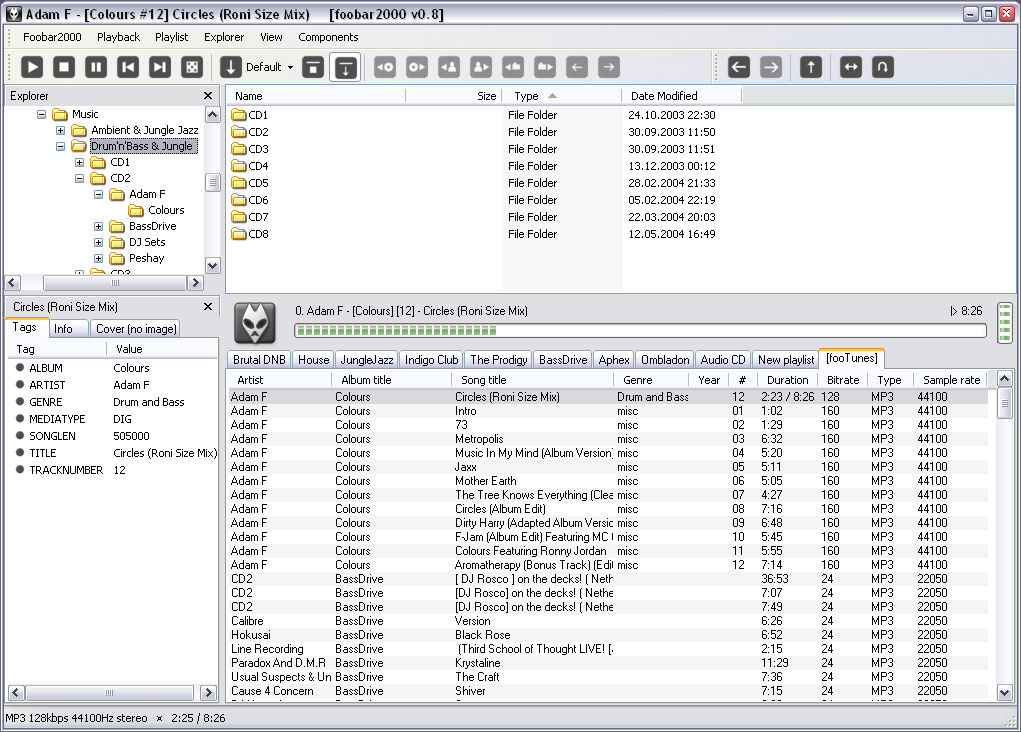The height and width of the screenshot is (732, 1021).
Task: Click the Stop playback button
Action: click(64, 67)
